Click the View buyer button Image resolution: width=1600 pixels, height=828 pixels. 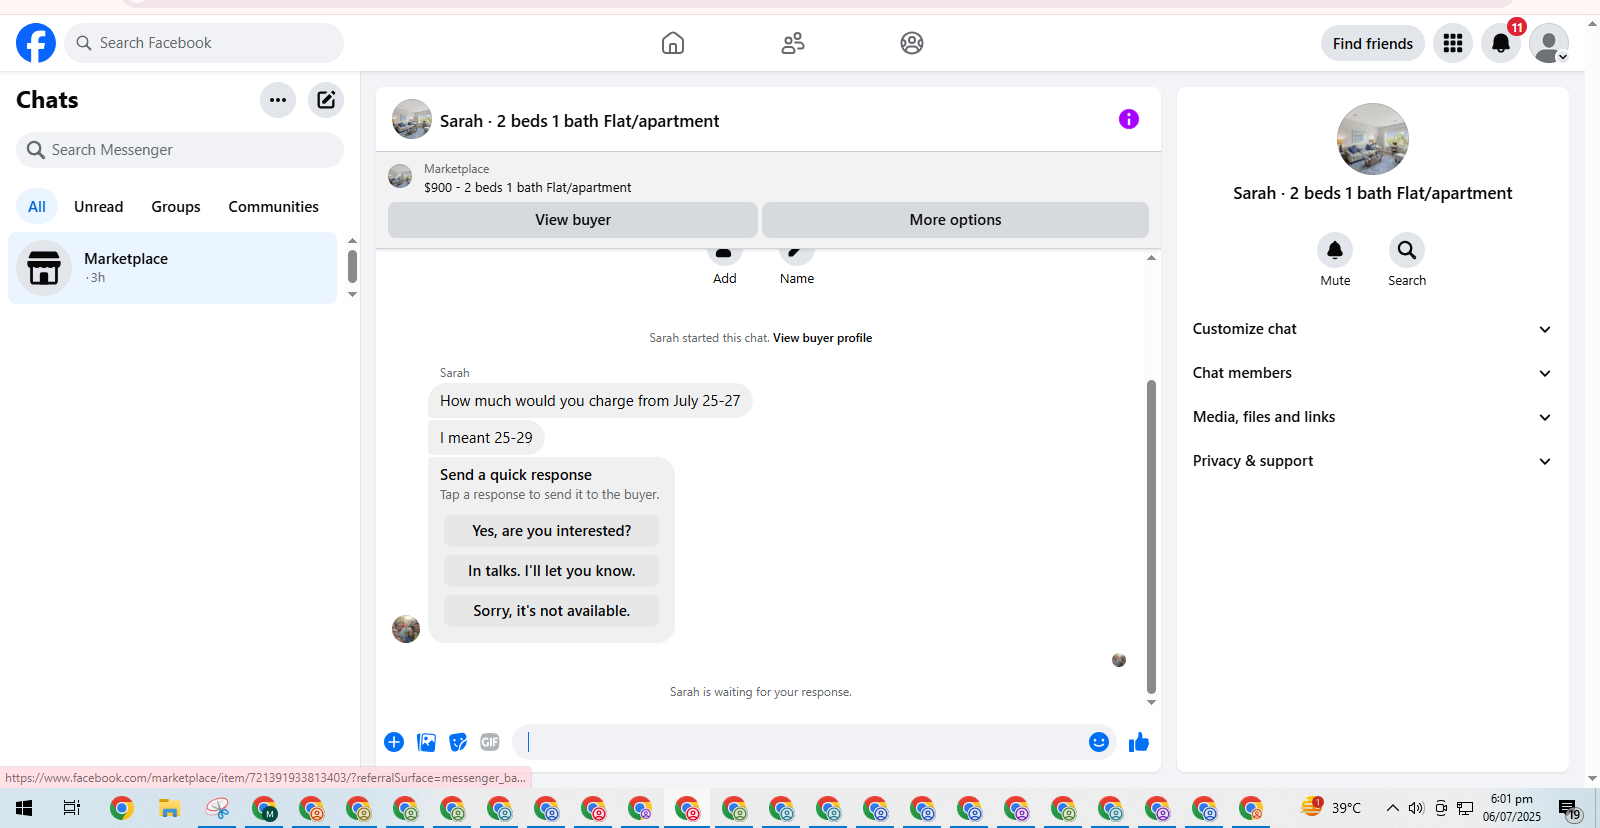pyautogui.click(x=573, y=220)
